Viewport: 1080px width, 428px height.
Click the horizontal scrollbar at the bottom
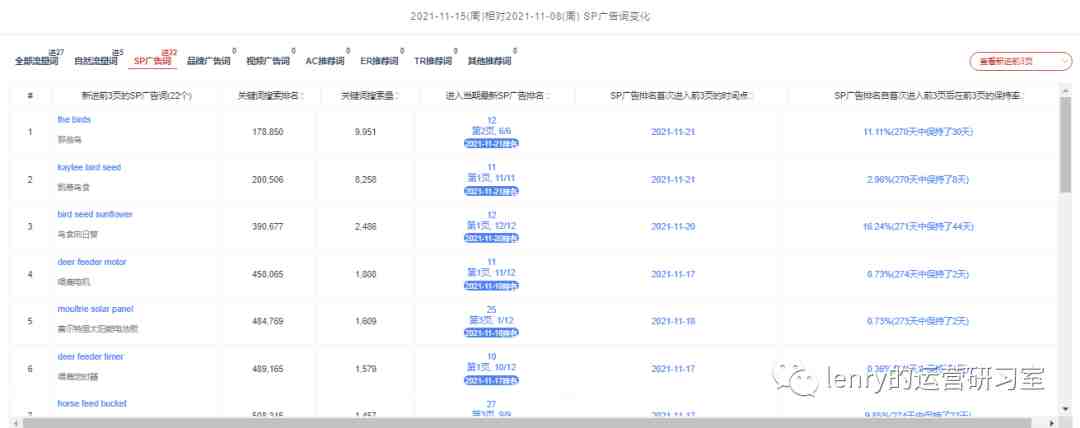pos(527,422)
